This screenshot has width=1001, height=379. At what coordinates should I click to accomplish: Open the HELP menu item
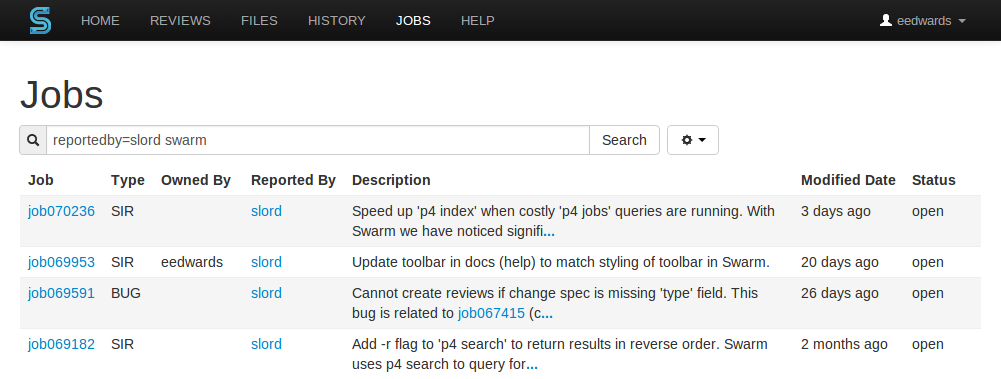(x=478, y=20)
